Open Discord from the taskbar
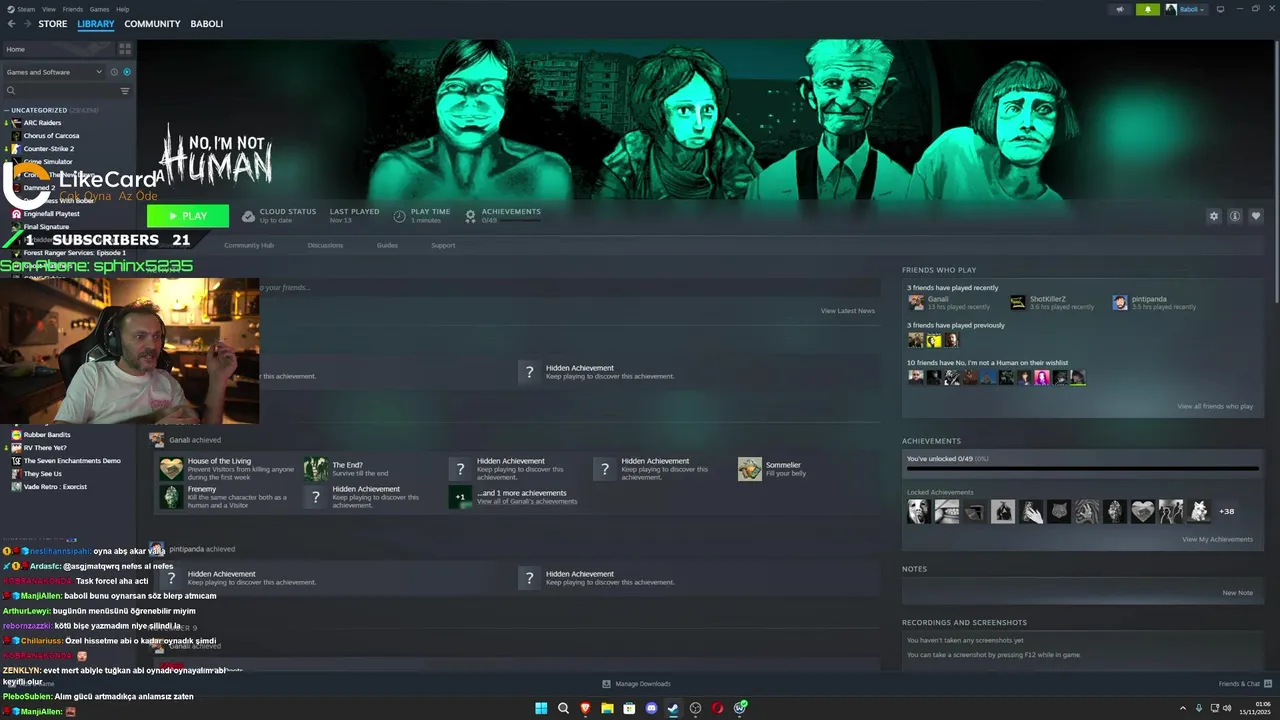This screenshot has height=720, width=1280. coord(651,708)
